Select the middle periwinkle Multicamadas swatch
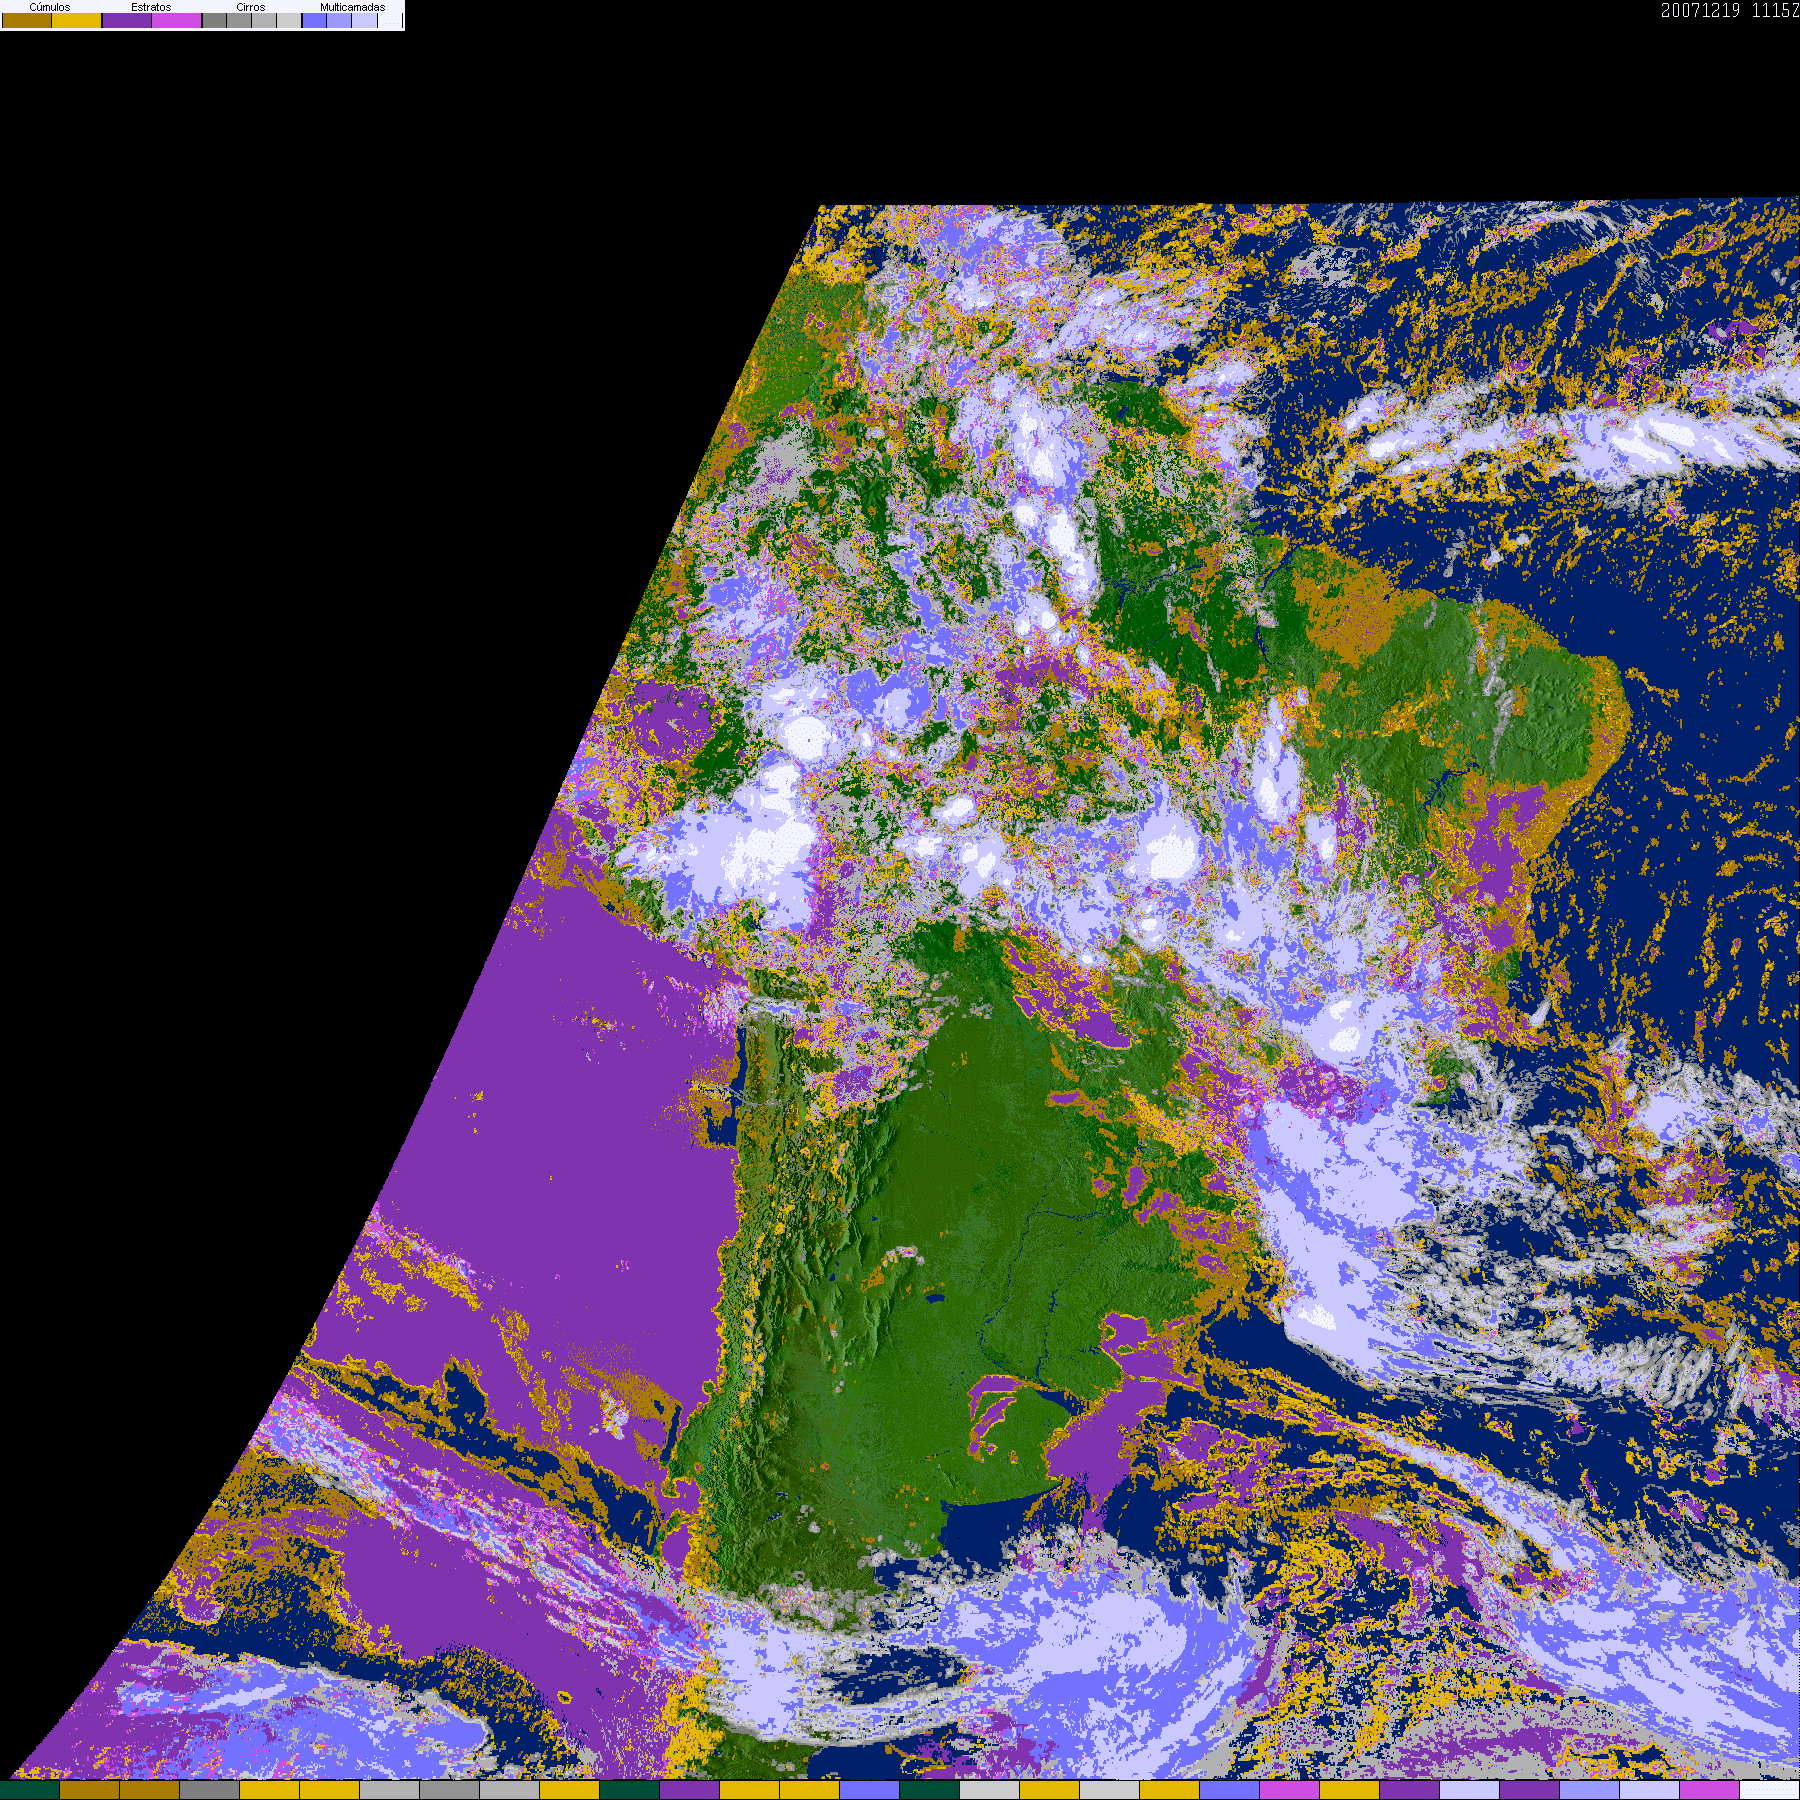Screen dimensions: 1800x1800 340,21
